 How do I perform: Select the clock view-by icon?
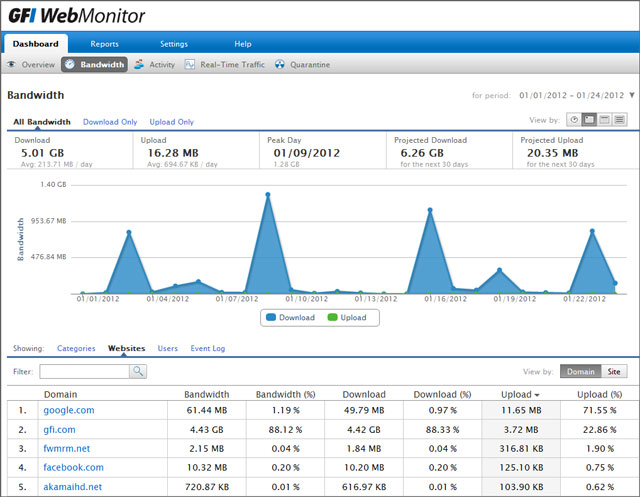pos(574,120)
